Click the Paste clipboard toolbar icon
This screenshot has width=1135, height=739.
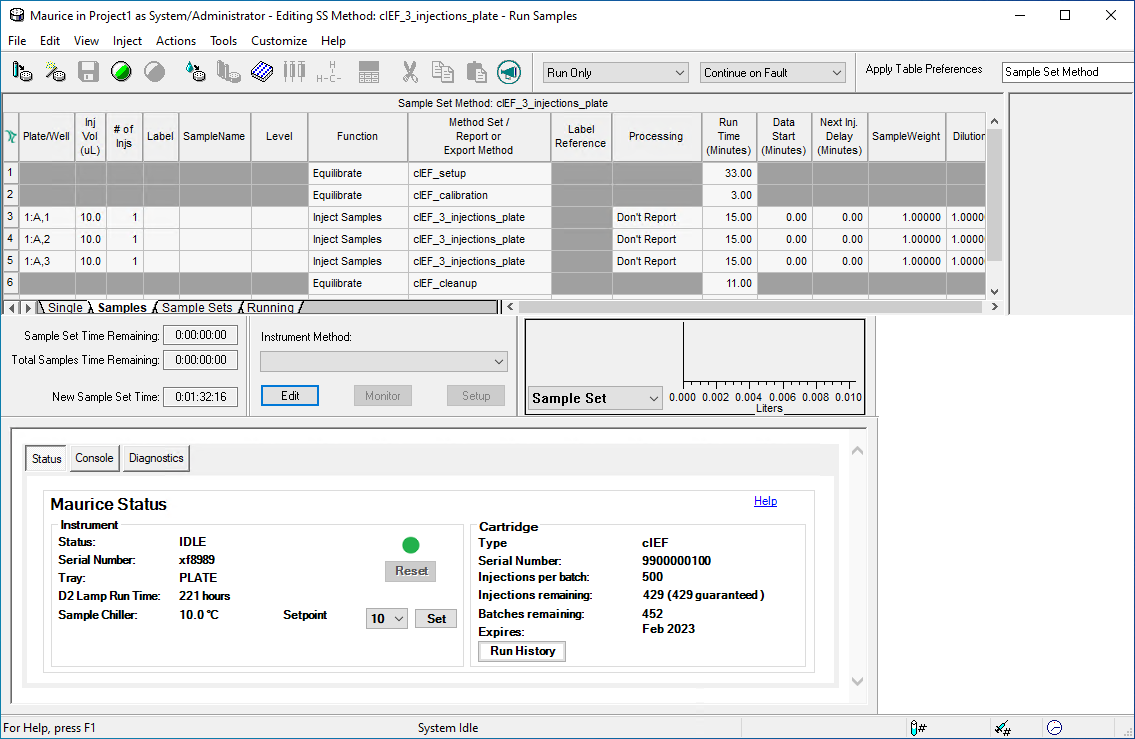pyautogui.click(x=476, y=72)
